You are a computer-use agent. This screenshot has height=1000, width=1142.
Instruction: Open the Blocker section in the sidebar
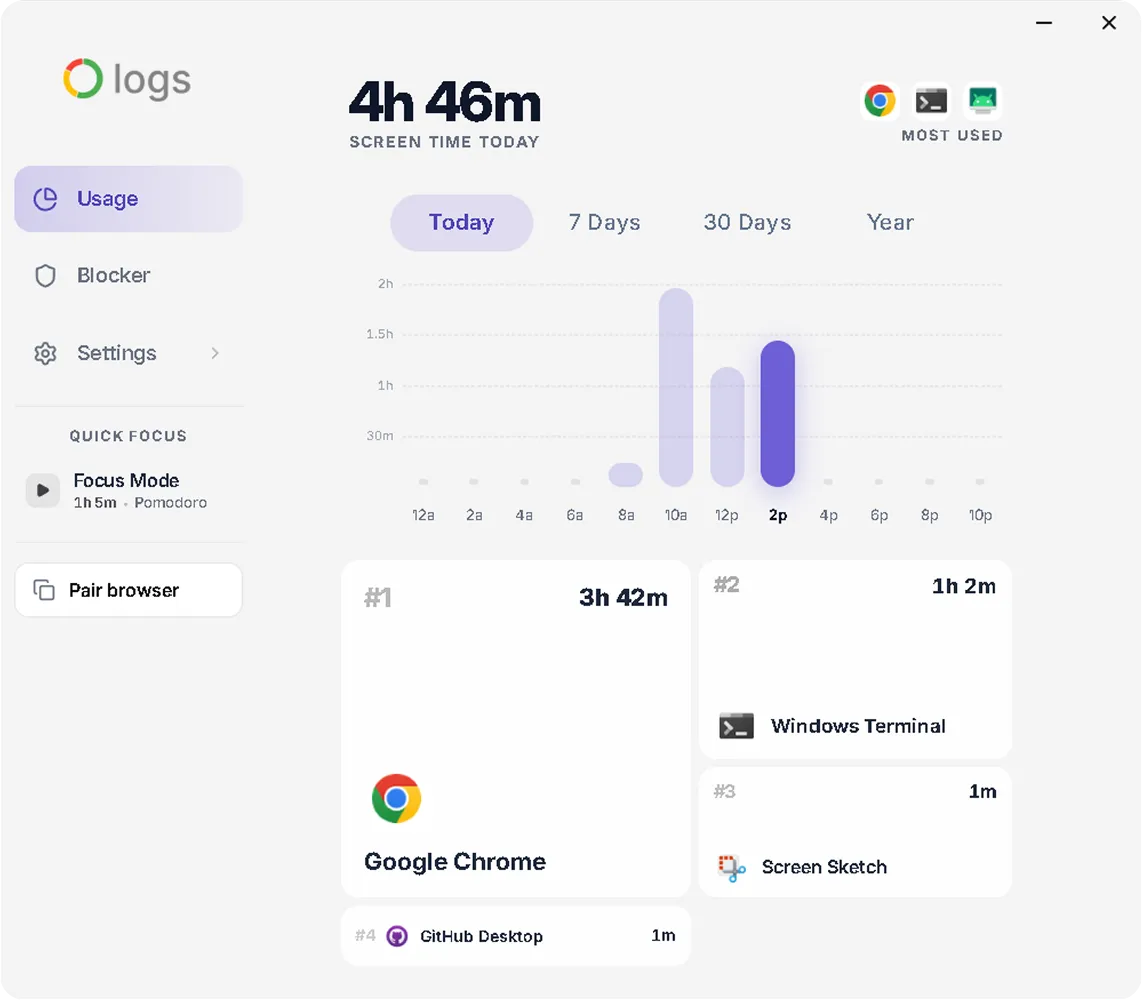(128, 275)
